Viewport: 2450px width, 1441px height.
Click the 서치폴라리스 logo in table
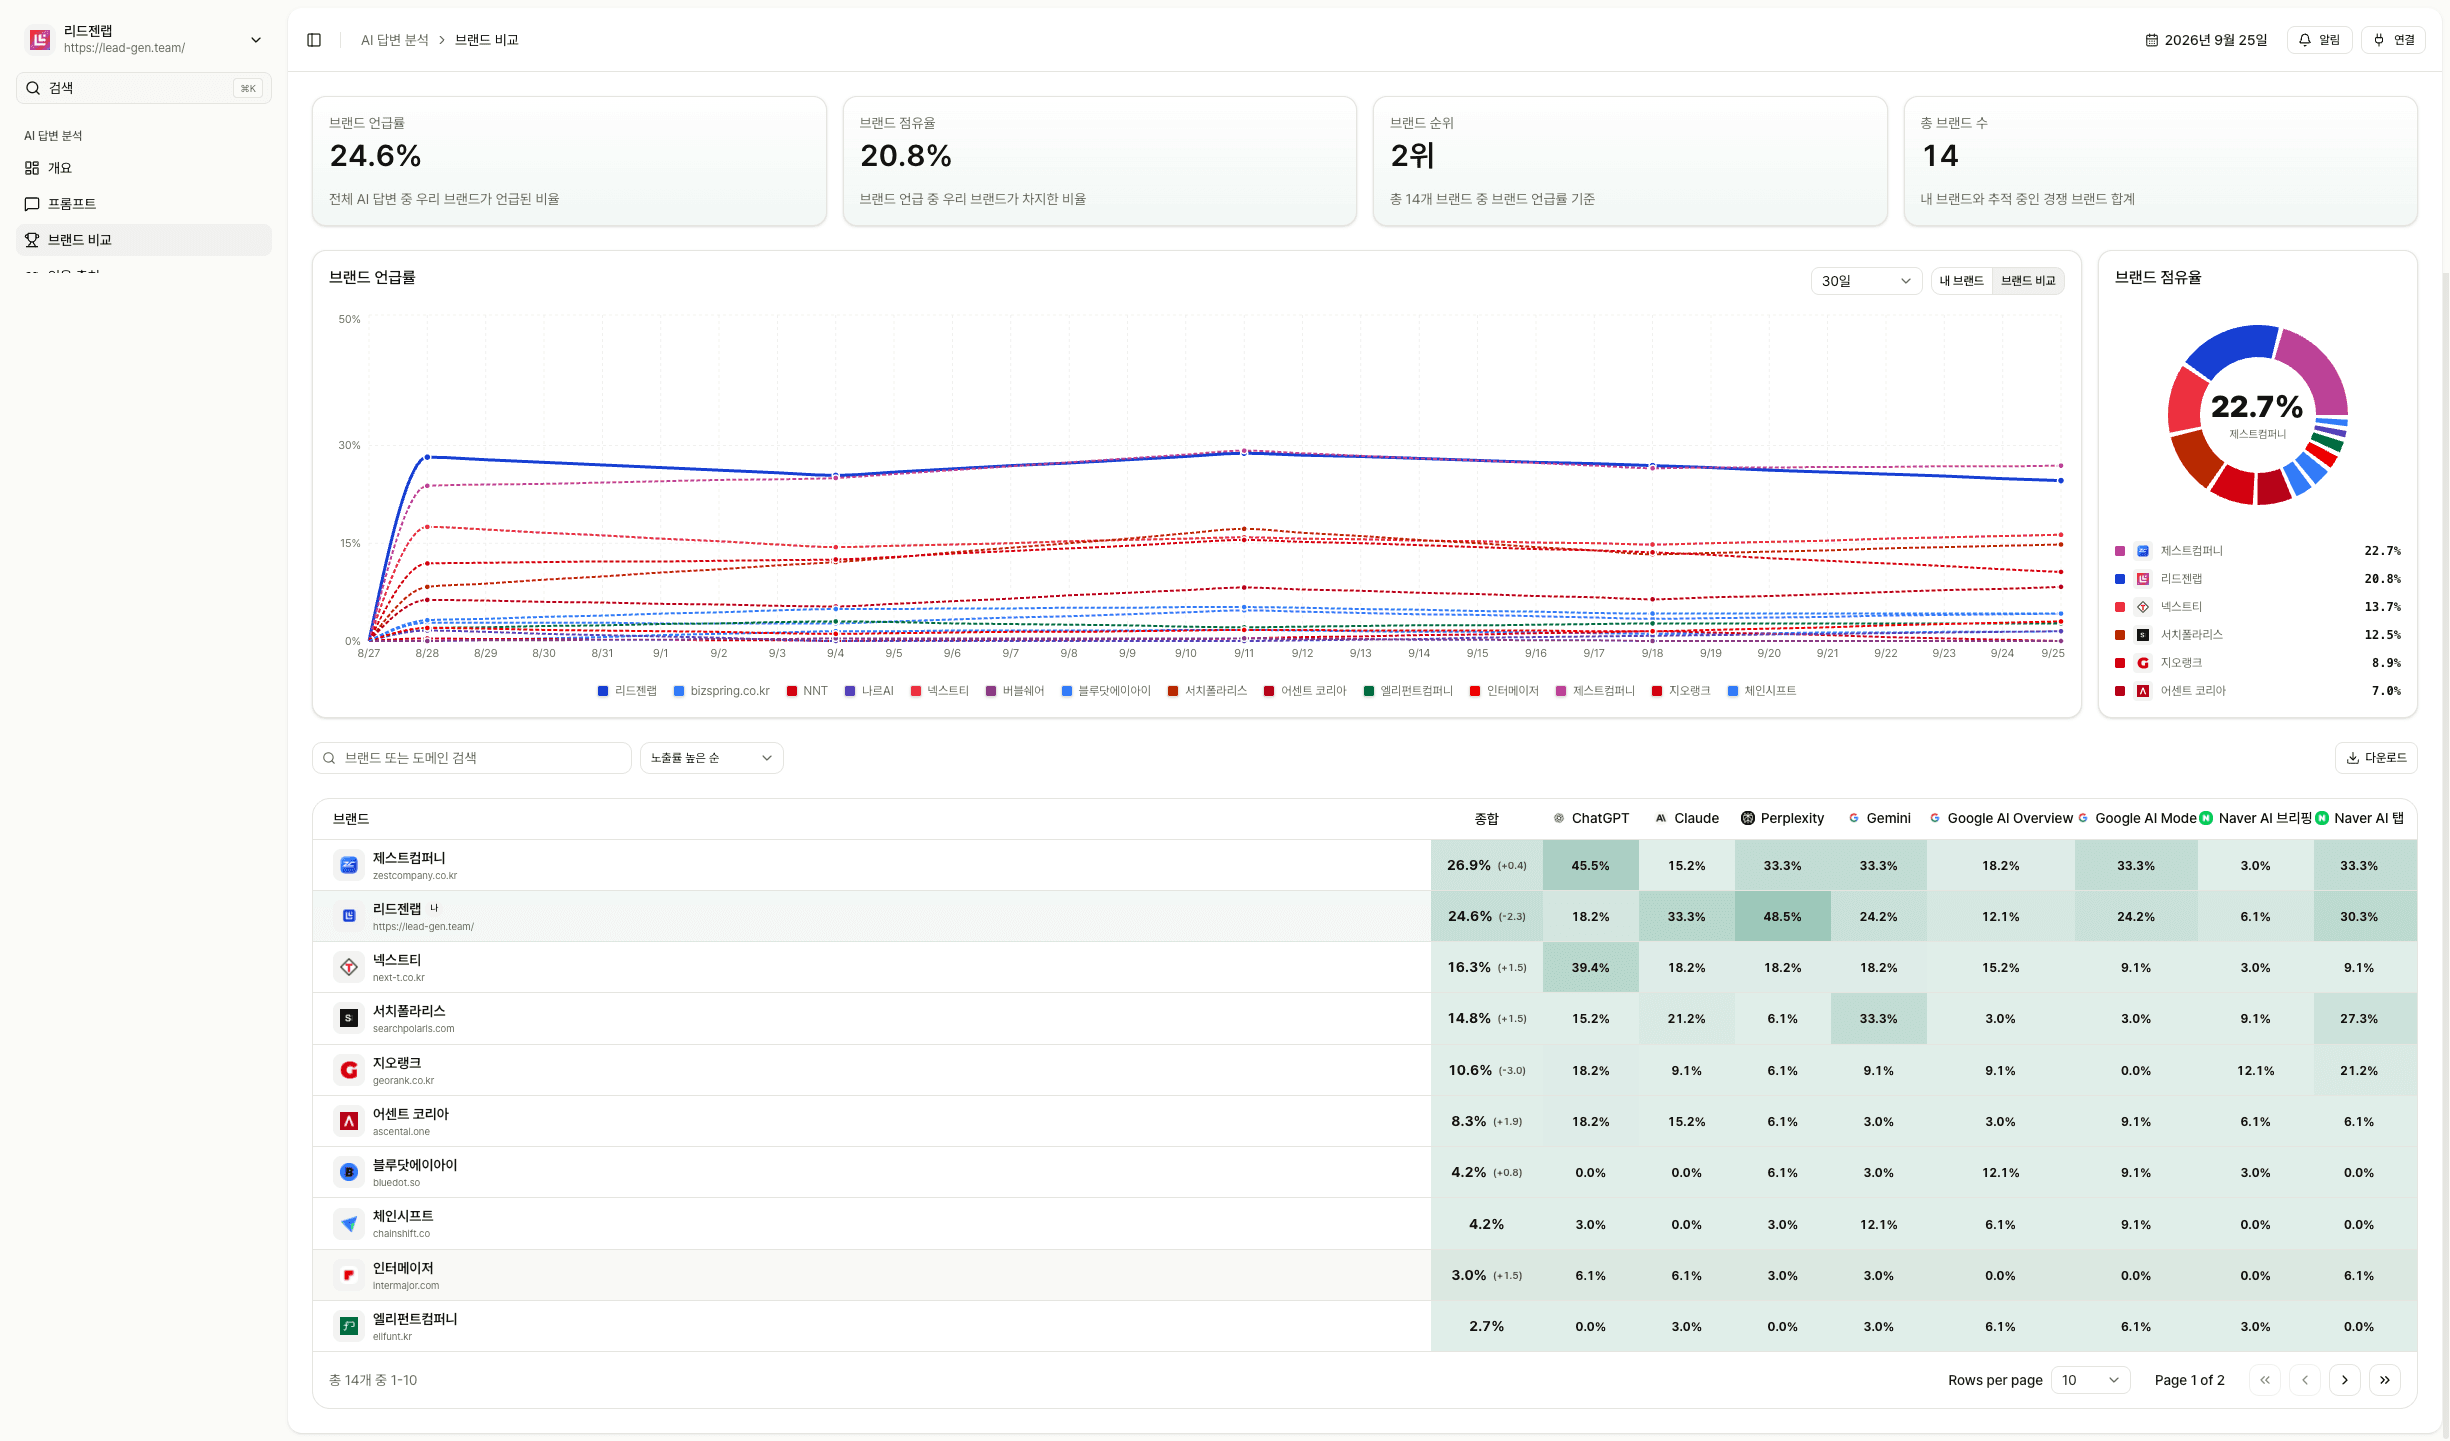(x=349, y=1018)
